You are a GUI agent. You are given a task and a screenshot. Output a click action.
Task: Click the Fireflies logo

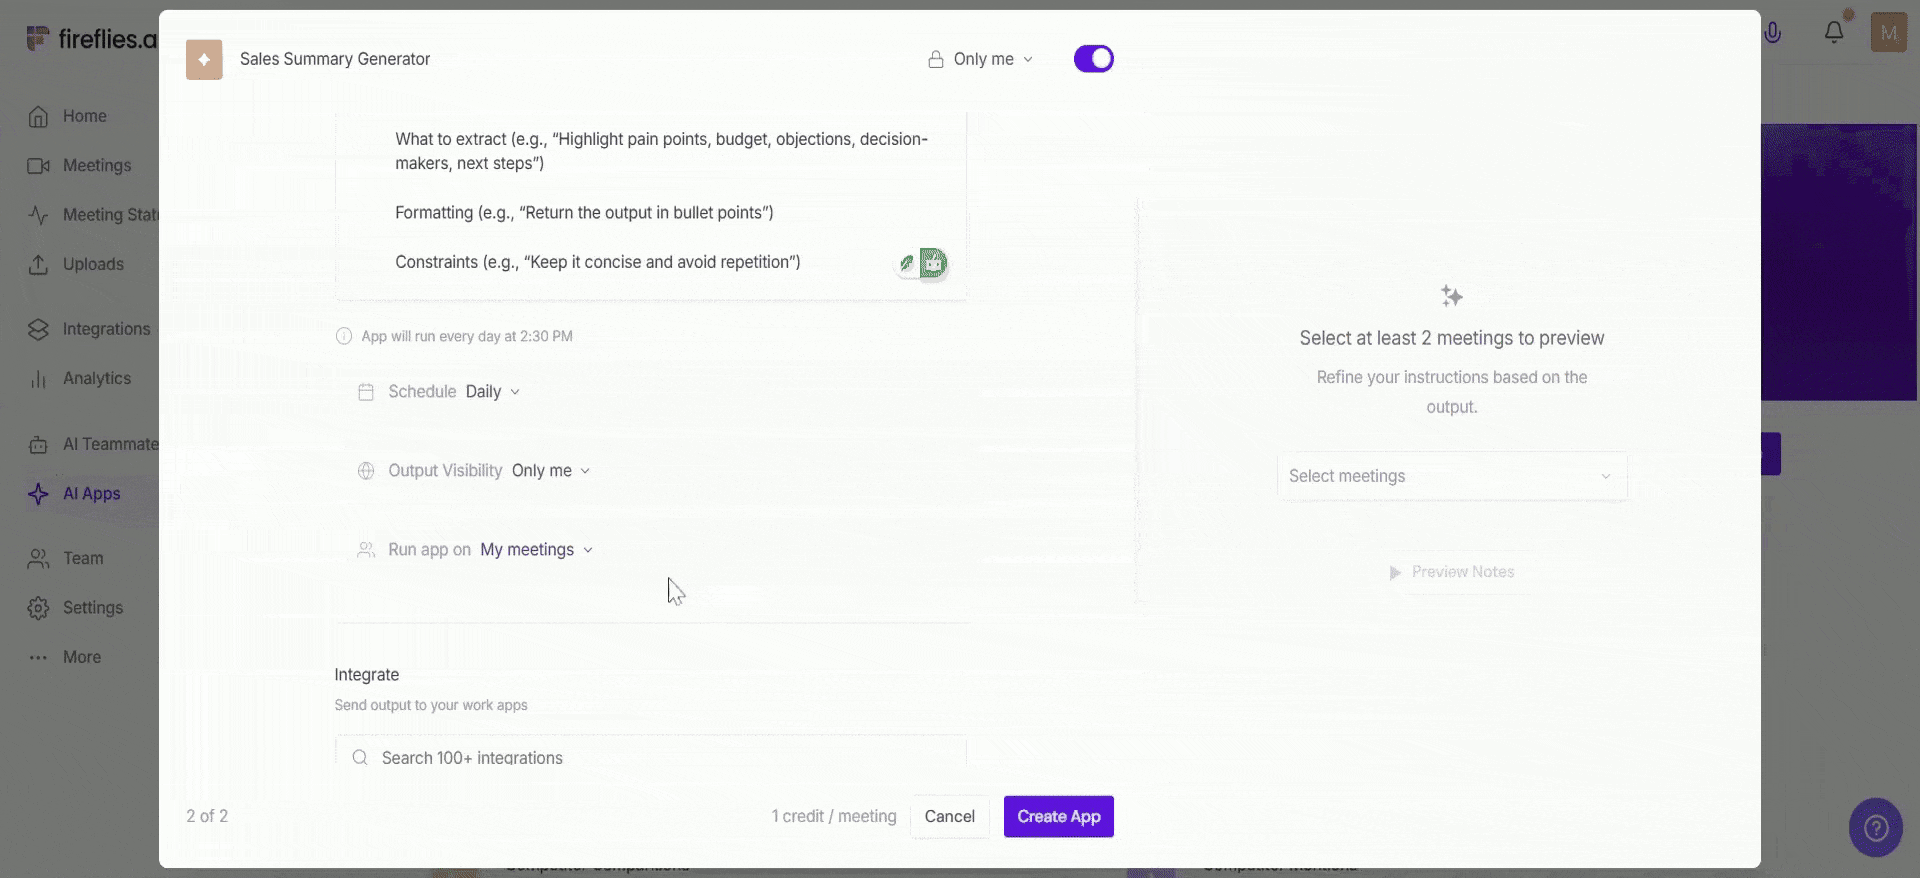pos(92,39)
